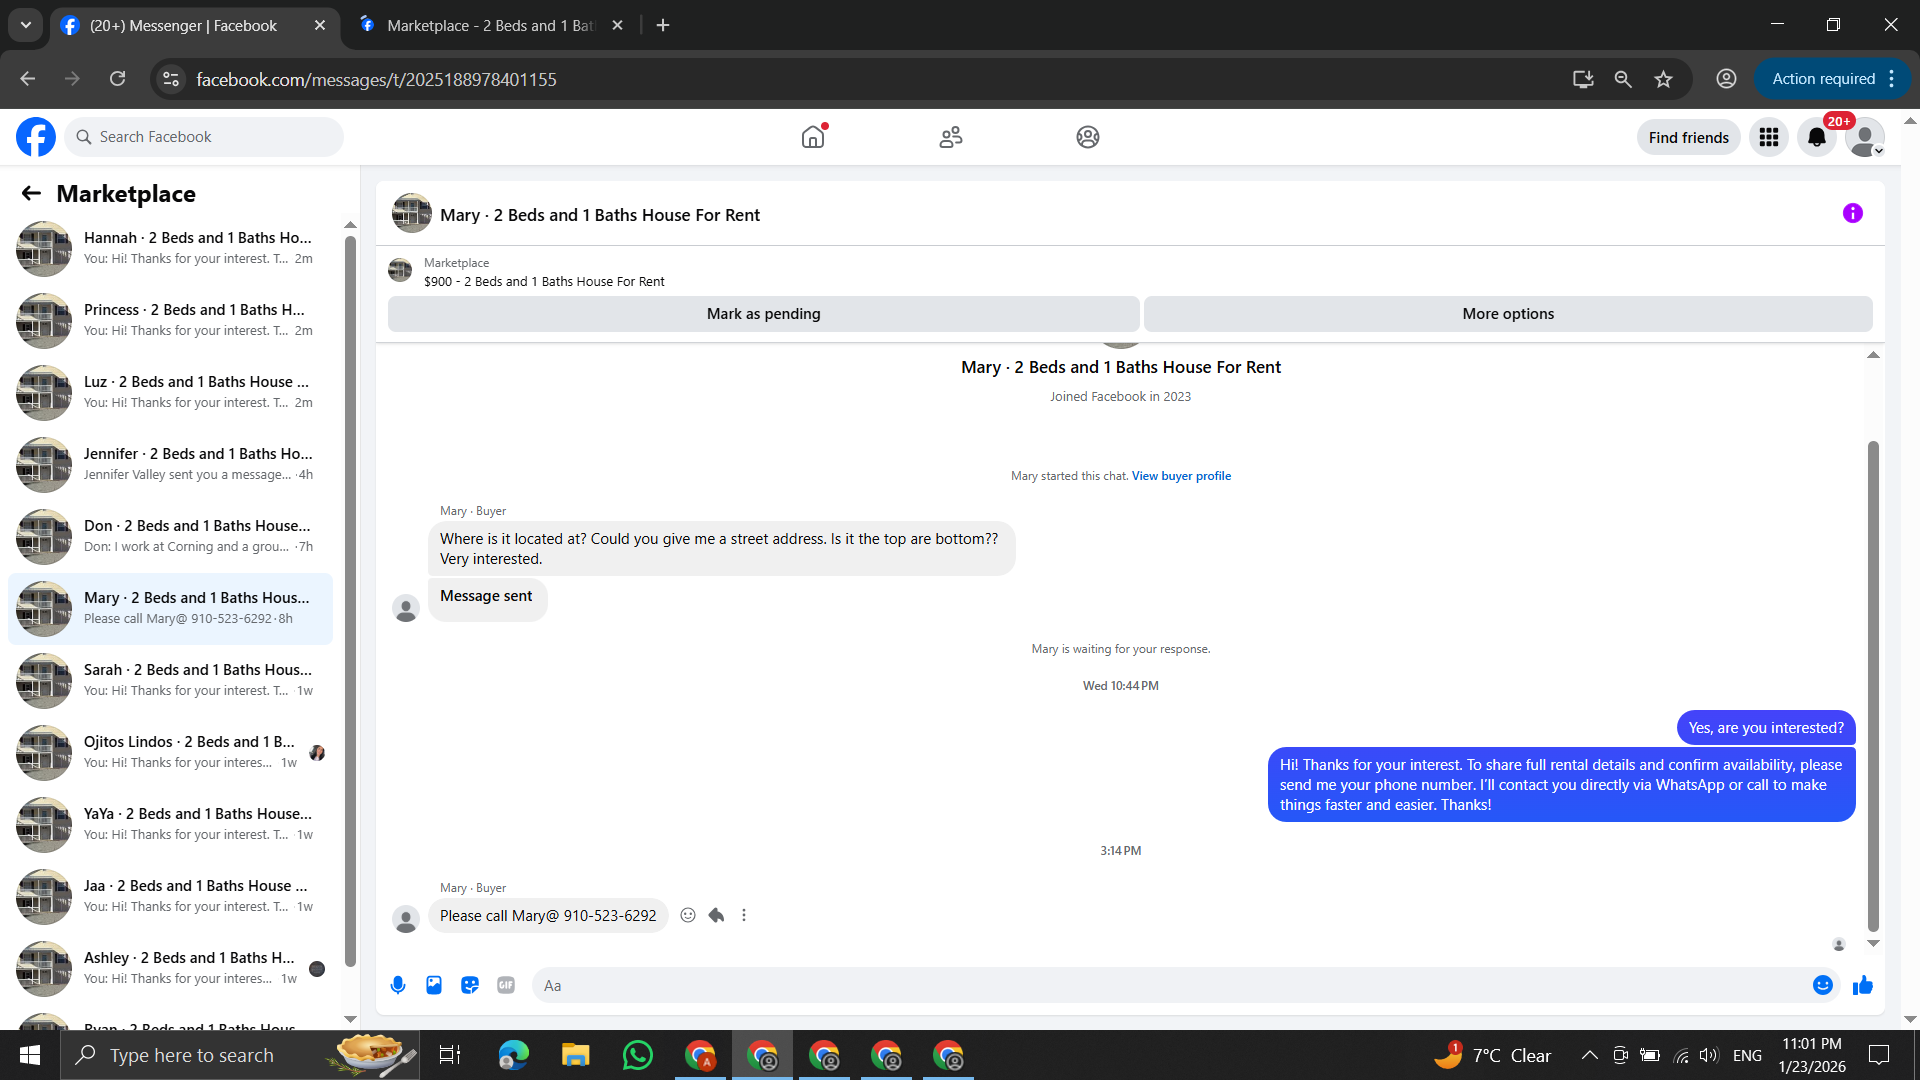Open Facebook apps grid menu
Image resolution: width=1920 pixels, height=1080 pixels.
pyautogui.click(x=1768, y=137)
